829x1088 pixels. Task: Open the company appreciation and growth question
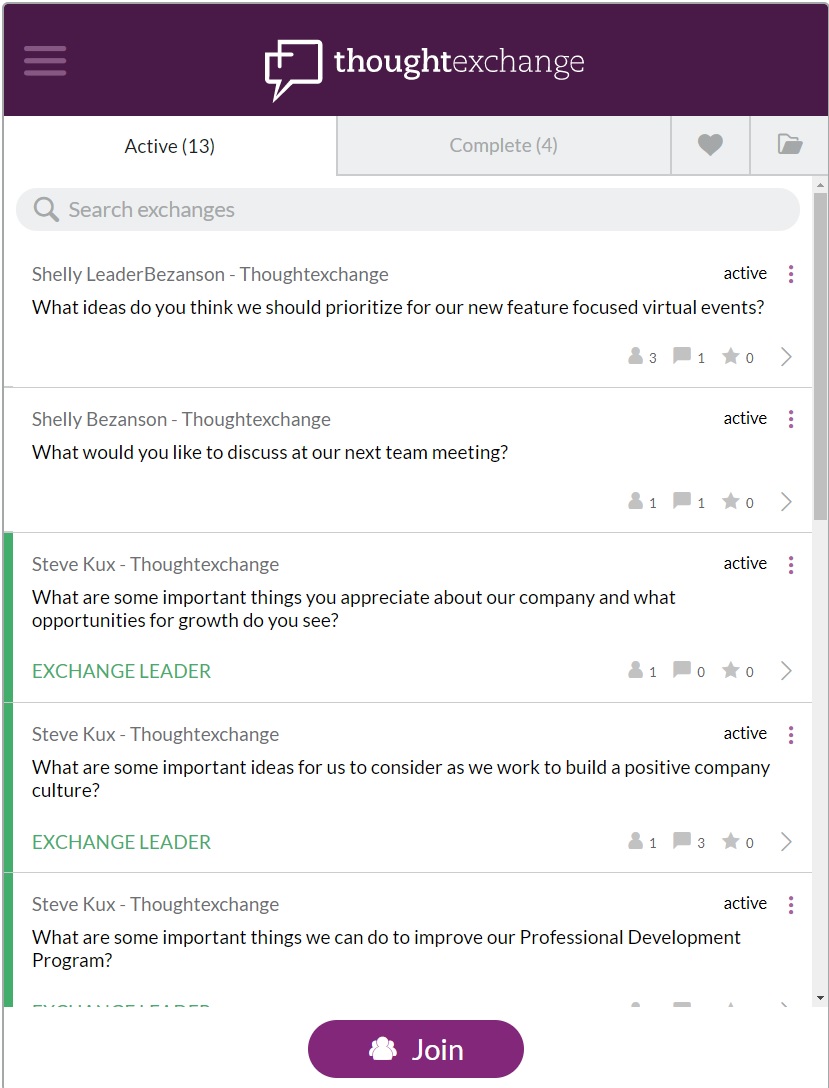[x=354, y=609]
